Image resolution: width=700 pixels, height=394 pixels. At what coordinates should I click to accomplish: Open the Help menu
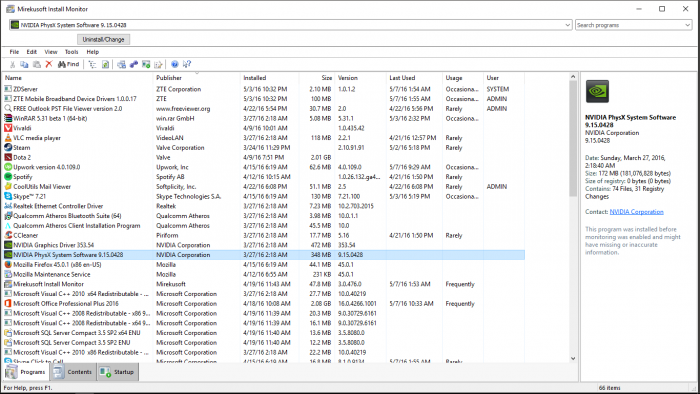tap(92, 52)
